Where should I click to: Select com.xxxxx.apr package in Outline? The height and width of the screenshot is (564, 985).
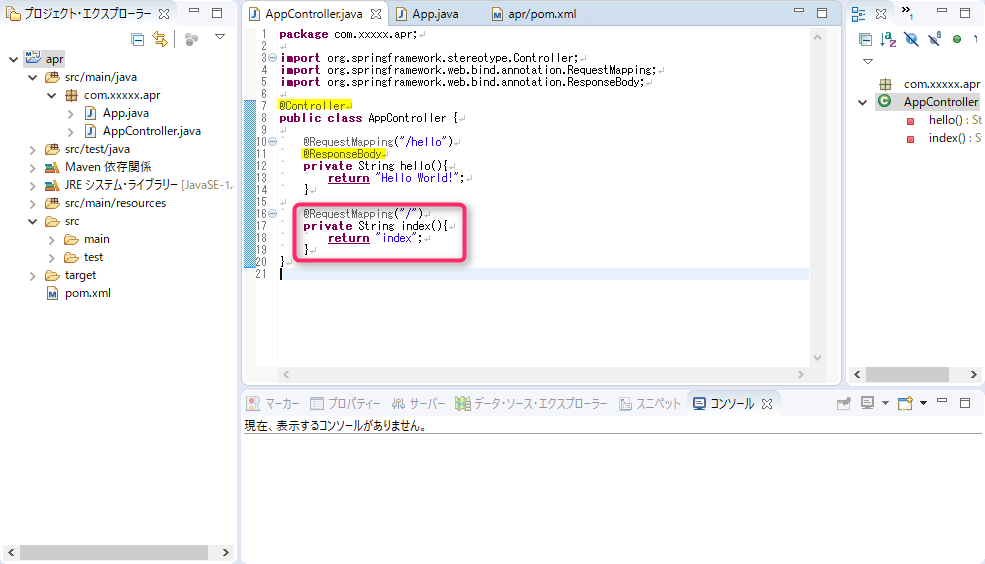[940, 84]
